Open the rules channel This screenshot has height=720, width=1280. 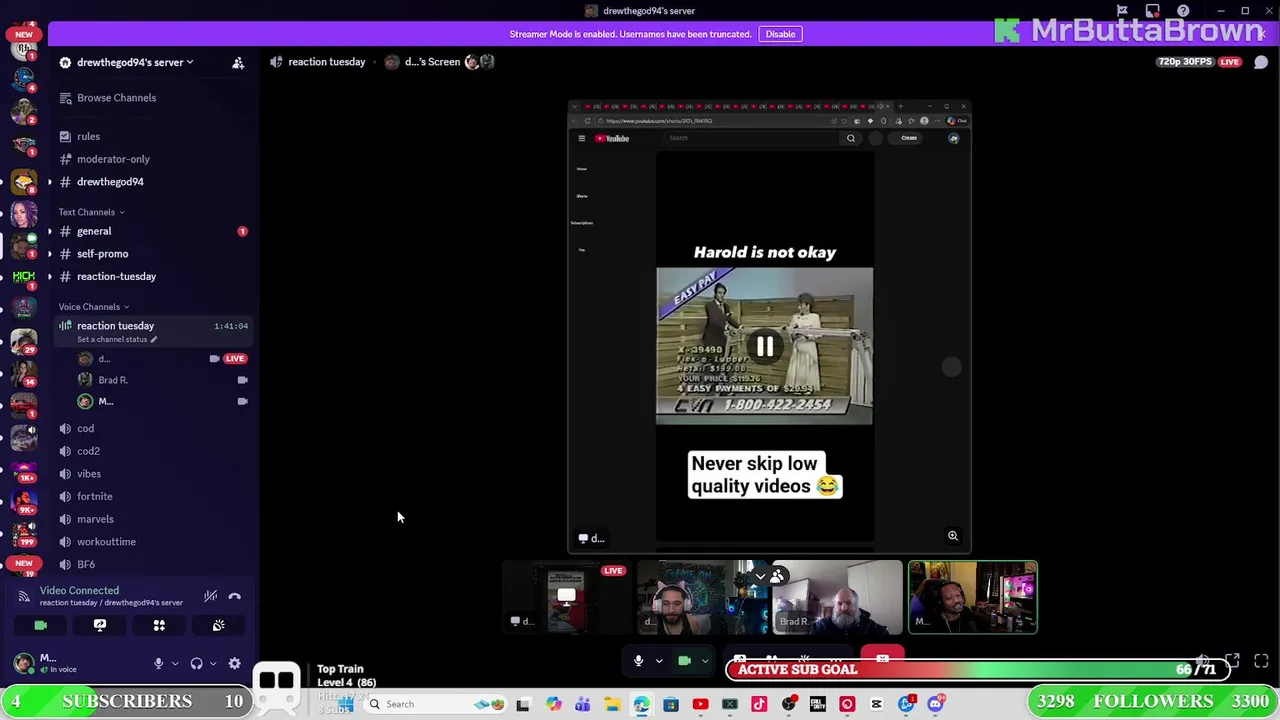[88, 136]
